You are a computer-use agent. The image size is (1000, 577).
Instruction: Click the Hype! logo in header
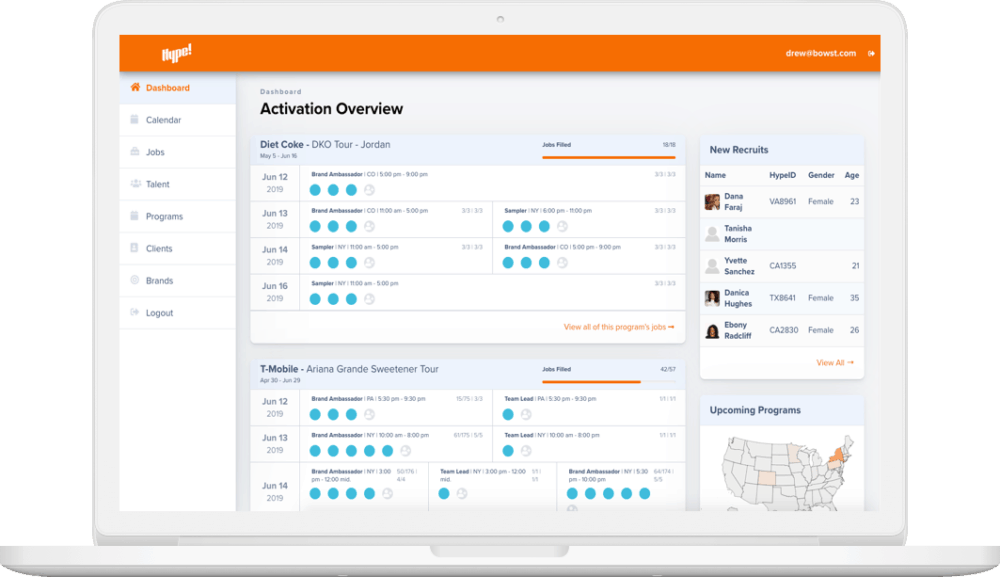tap(177, 53)
